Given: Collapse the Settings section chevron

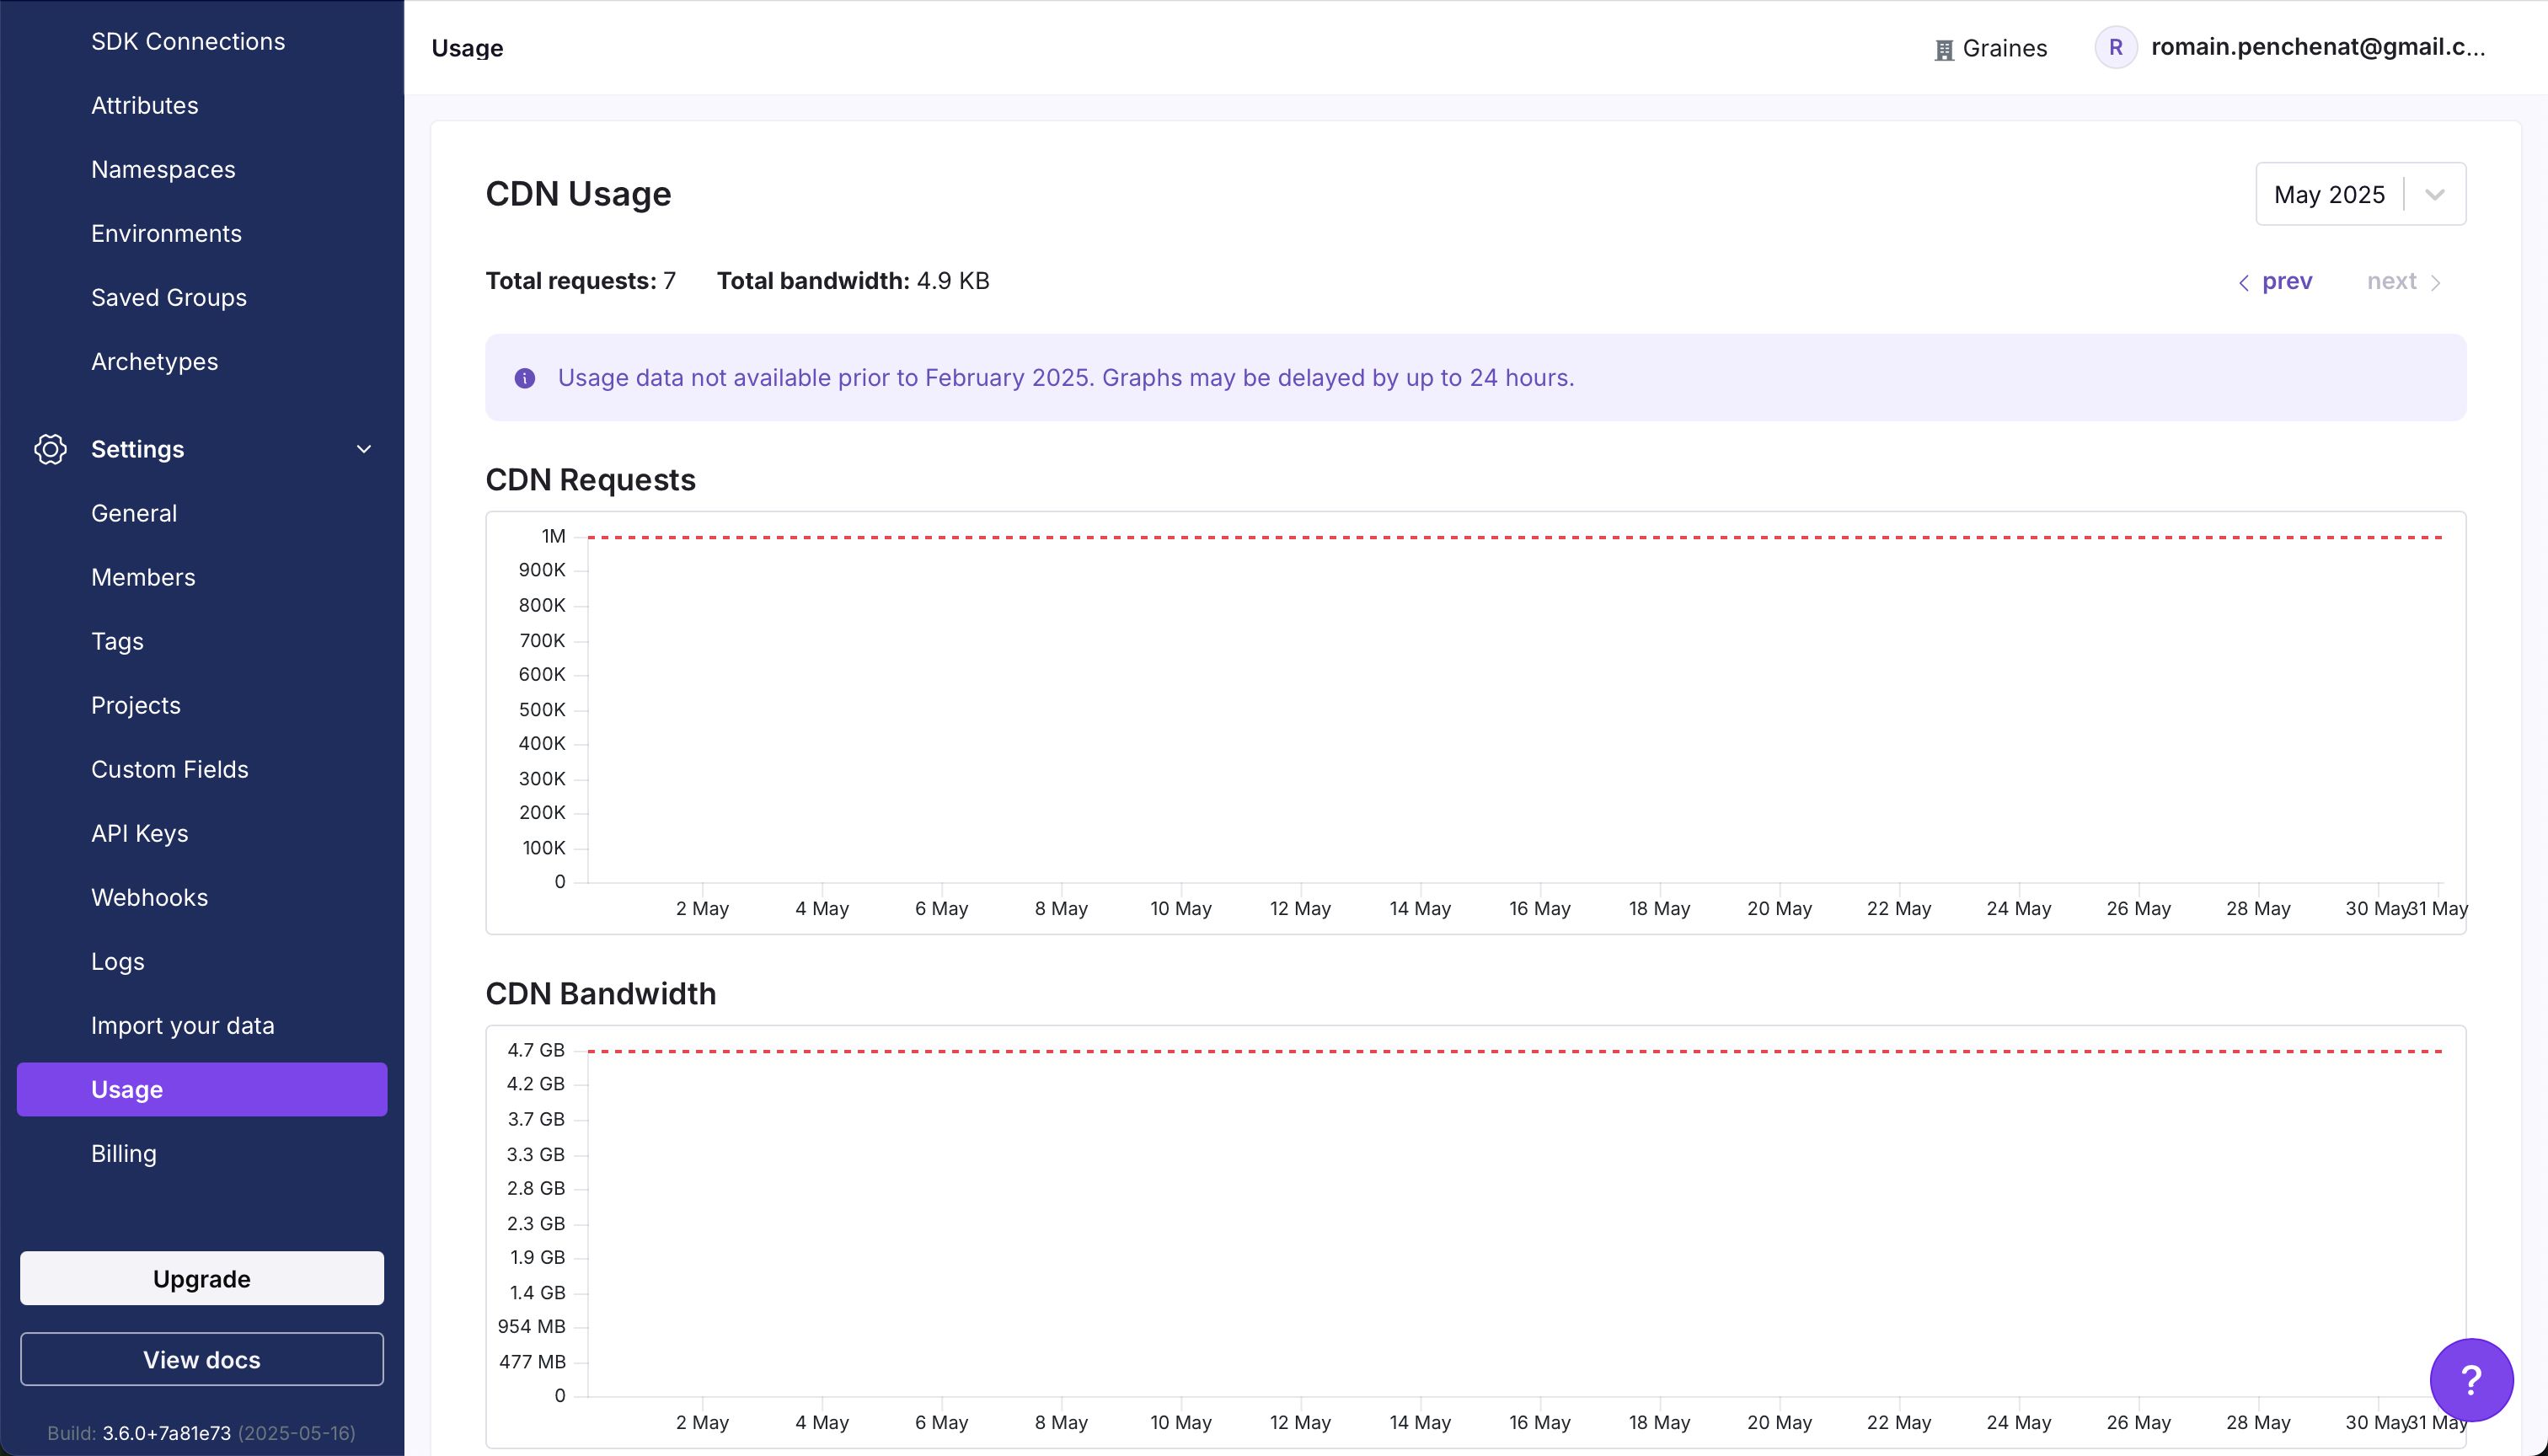Looking at the screenshot, I should (x=364, y=449).
